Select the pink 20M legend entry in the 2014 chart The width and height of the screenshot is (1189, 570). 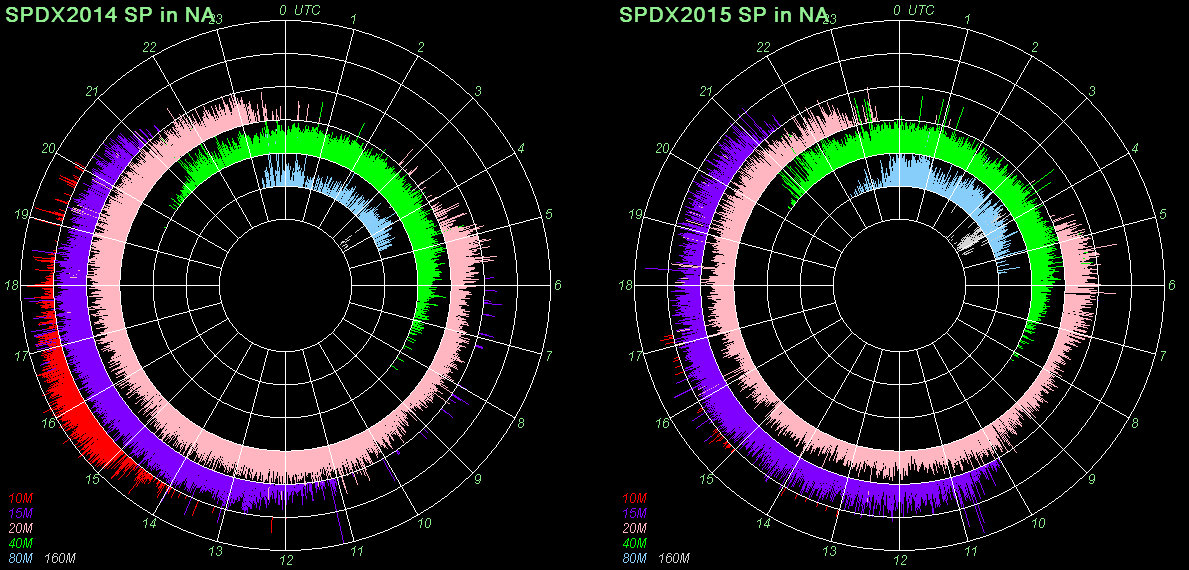pyautogui.click(x=20, y=528)
